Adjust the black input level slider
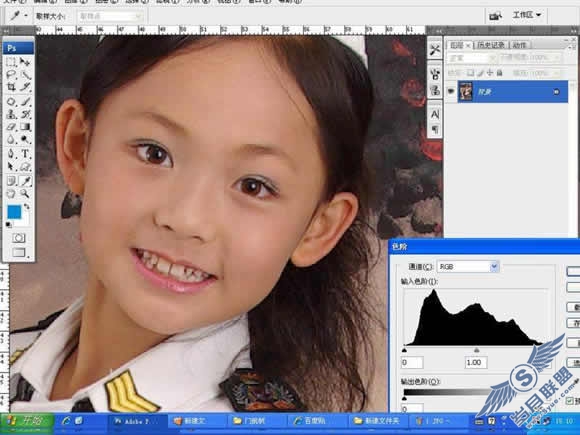 404,350
